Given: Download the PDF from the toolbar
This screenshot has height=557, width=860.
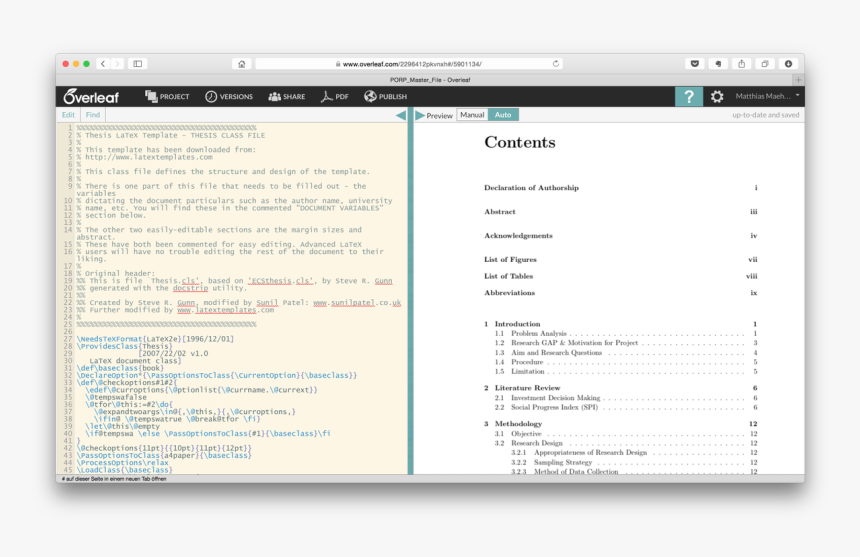Looking at the screenshot, I should (335, 96).
